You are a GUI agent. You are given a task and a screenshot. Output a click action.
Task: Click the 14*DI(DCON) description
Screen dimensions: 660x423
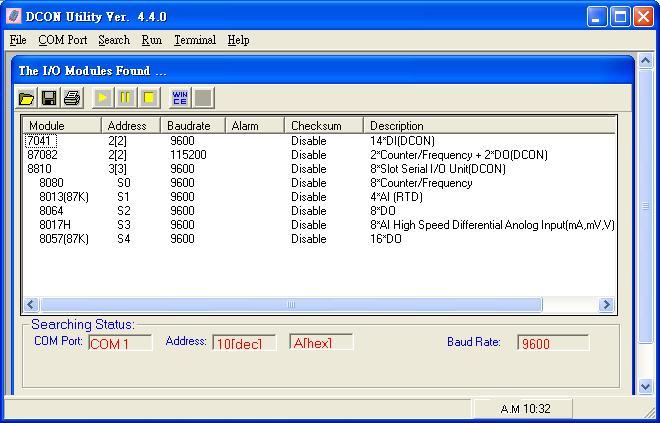coord(402,141)
